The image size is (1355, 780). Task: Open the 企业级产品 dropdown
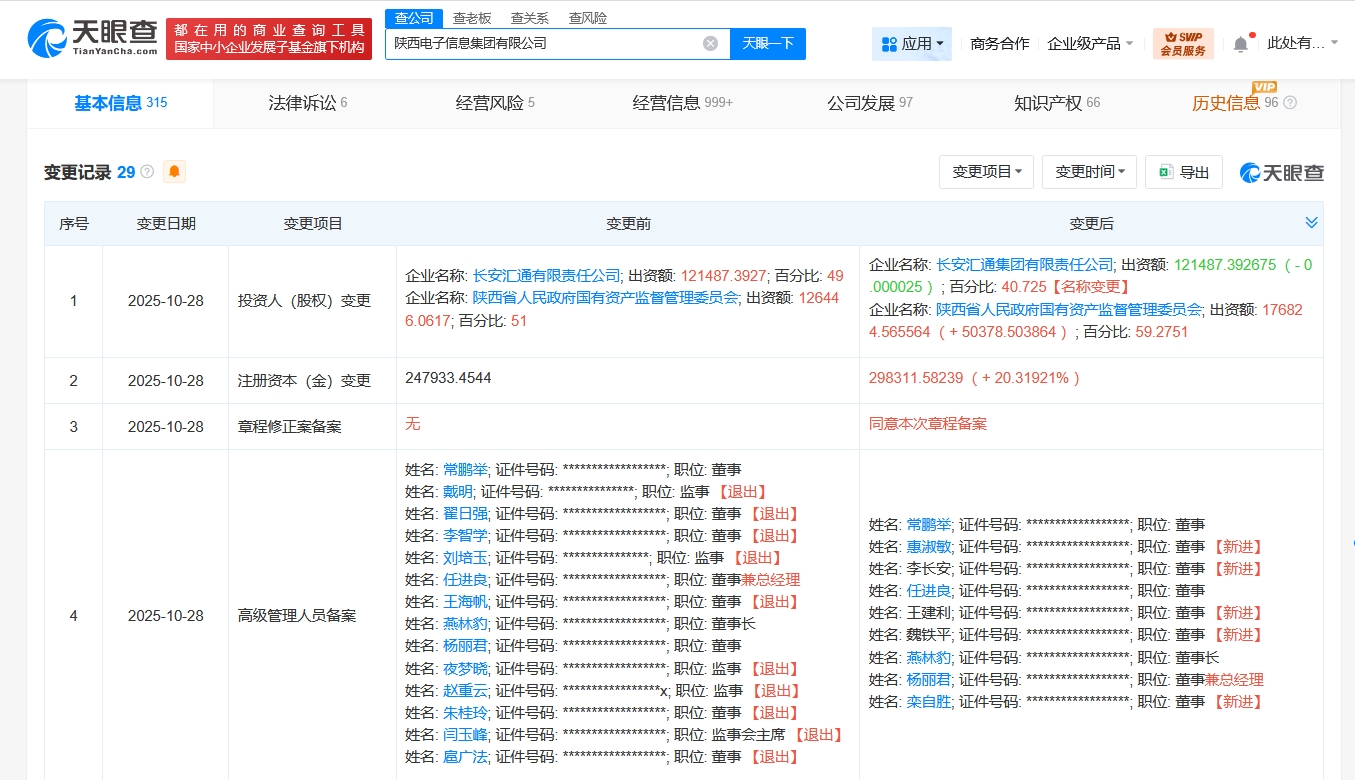(1090, 44)
